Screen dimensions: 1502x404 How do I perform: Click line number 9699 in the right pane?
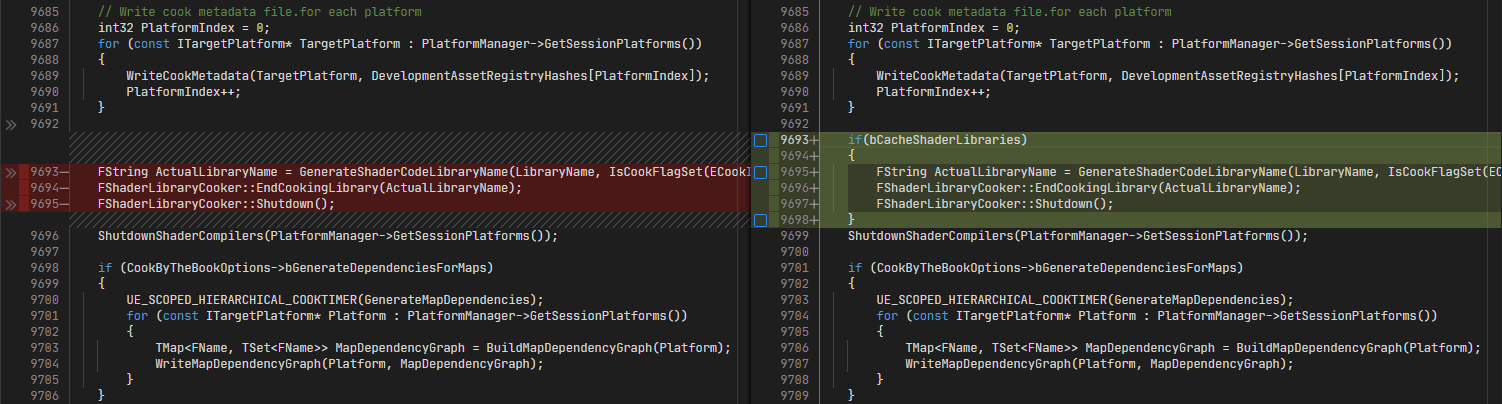click(795, 236)
